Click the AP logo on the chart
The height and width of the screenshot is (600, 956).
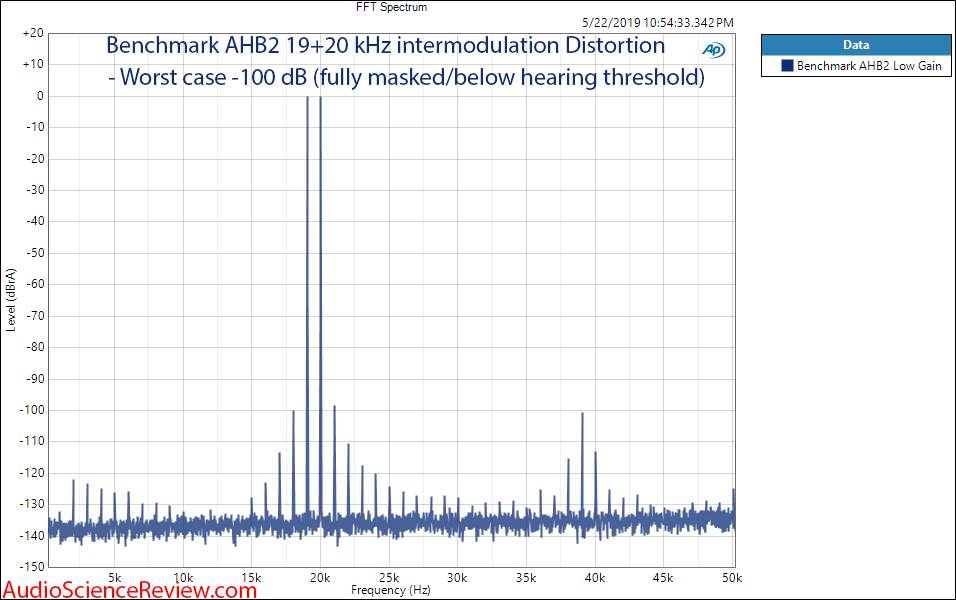coord(713,50)
